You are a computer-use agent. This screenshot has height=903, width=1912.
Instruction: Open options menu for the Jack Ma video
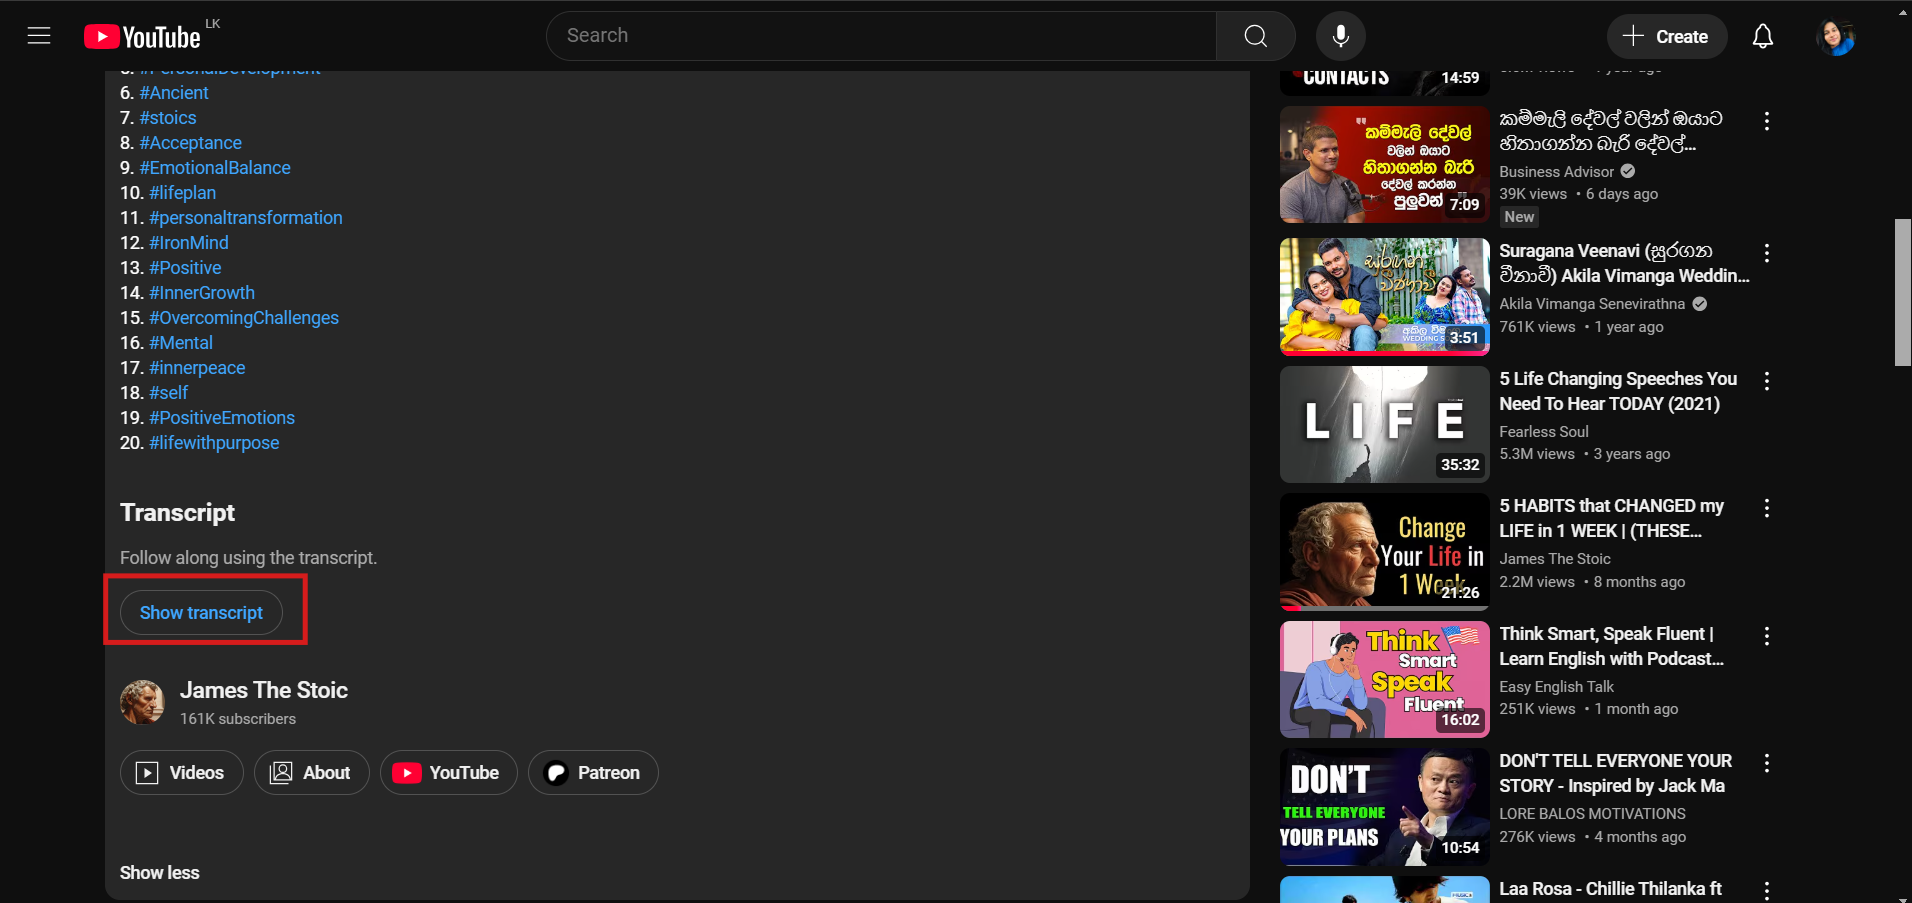coord(1767,763)
